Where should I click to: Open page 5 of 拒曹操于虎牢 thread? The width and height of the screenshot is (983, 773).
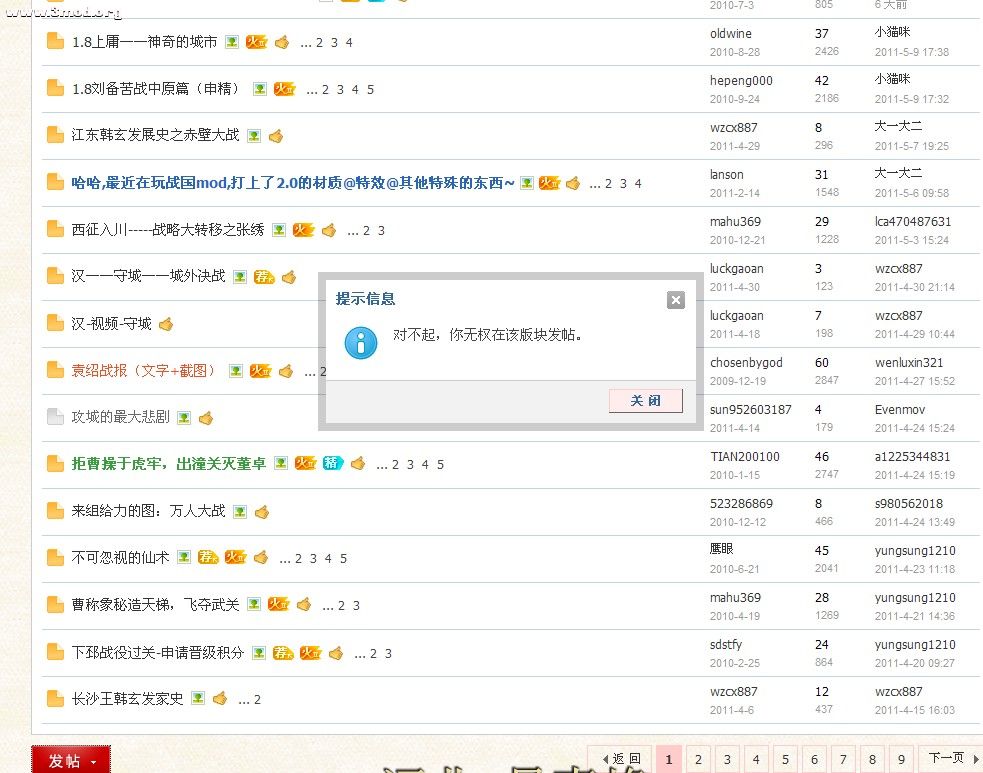pos(440,465)
